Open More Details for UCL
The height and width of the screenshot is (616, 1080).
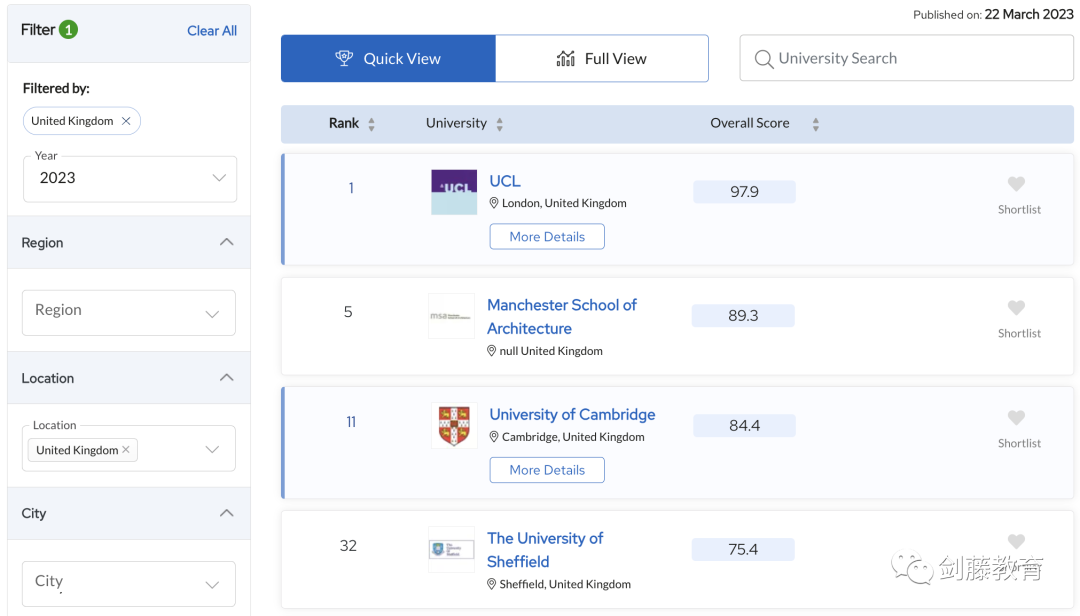point(547,236)
